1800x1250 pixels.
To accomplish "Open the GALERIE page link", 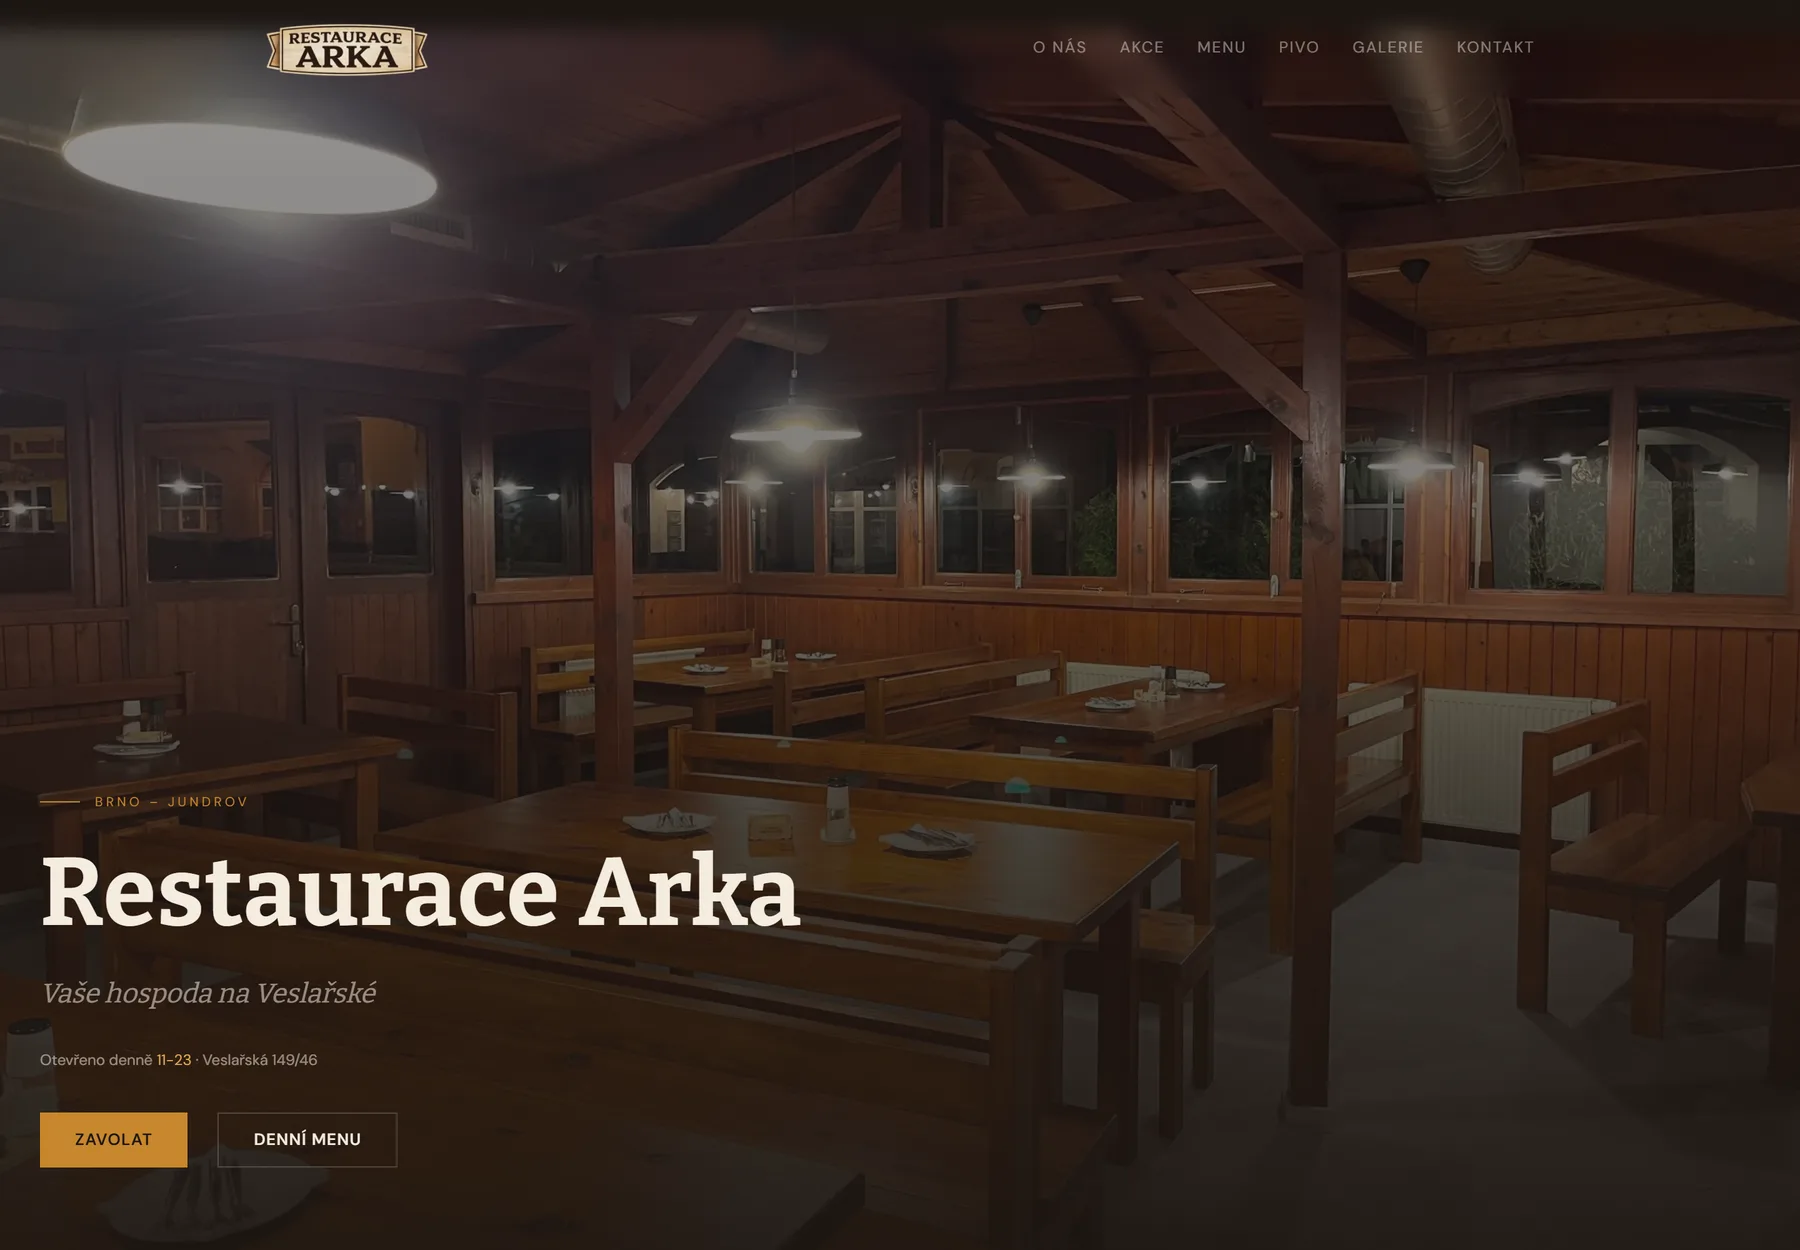I will (1387, 47).
